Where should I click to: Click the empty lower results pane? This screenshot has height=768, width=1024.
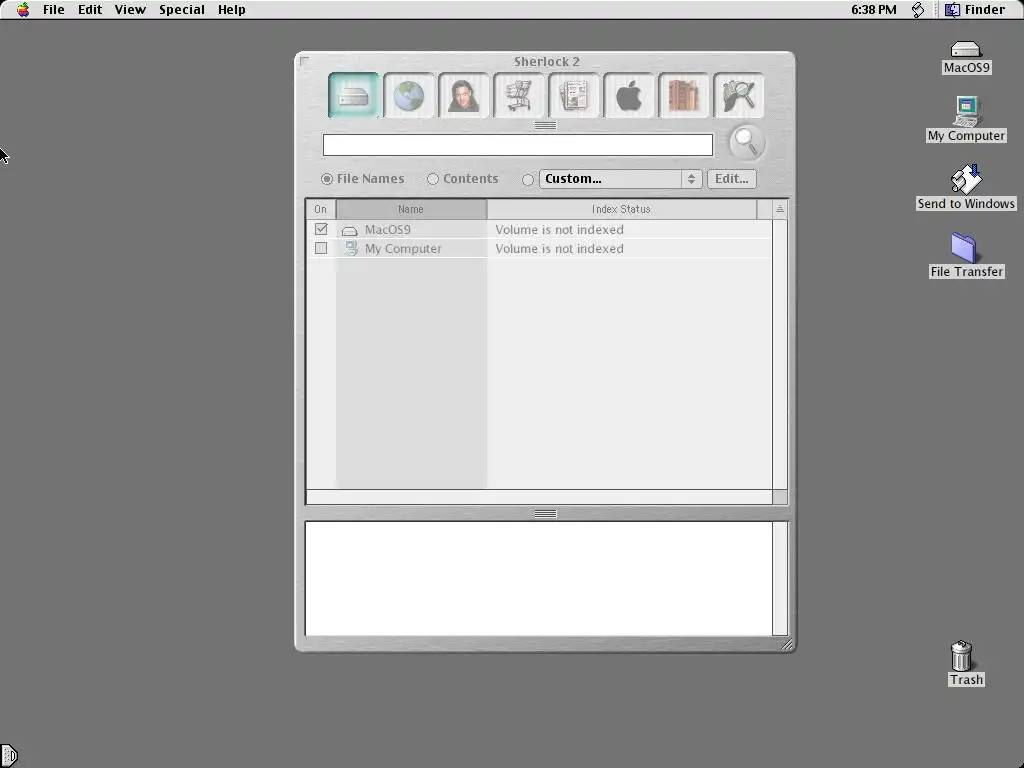pos(539,579)
